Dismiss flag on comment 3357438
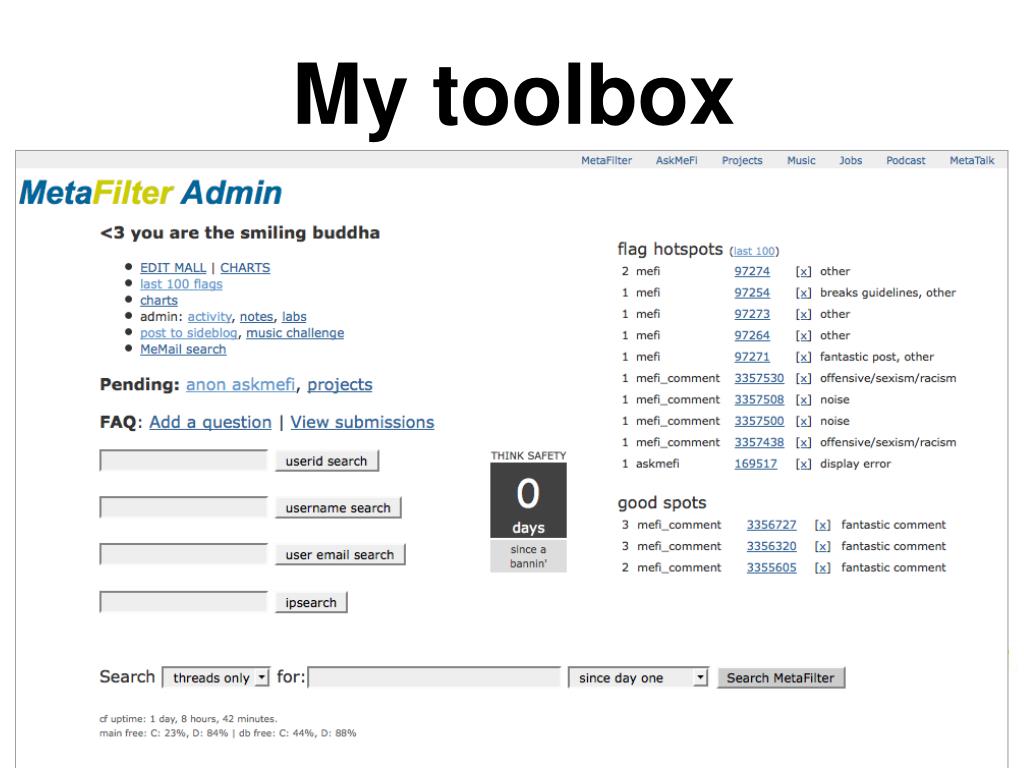 tap(803, 443)
